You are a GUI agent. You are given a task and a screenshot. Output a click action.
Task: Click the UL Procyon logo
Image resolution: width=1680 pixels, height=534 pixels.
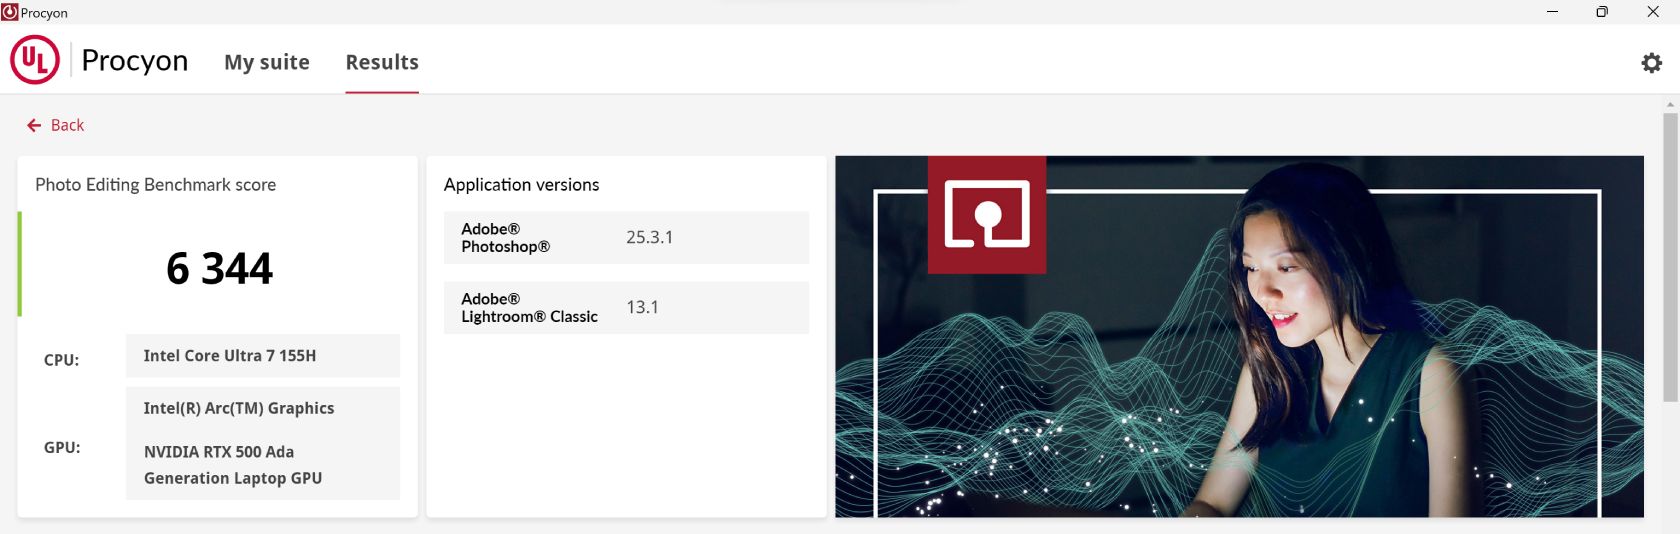35,60
